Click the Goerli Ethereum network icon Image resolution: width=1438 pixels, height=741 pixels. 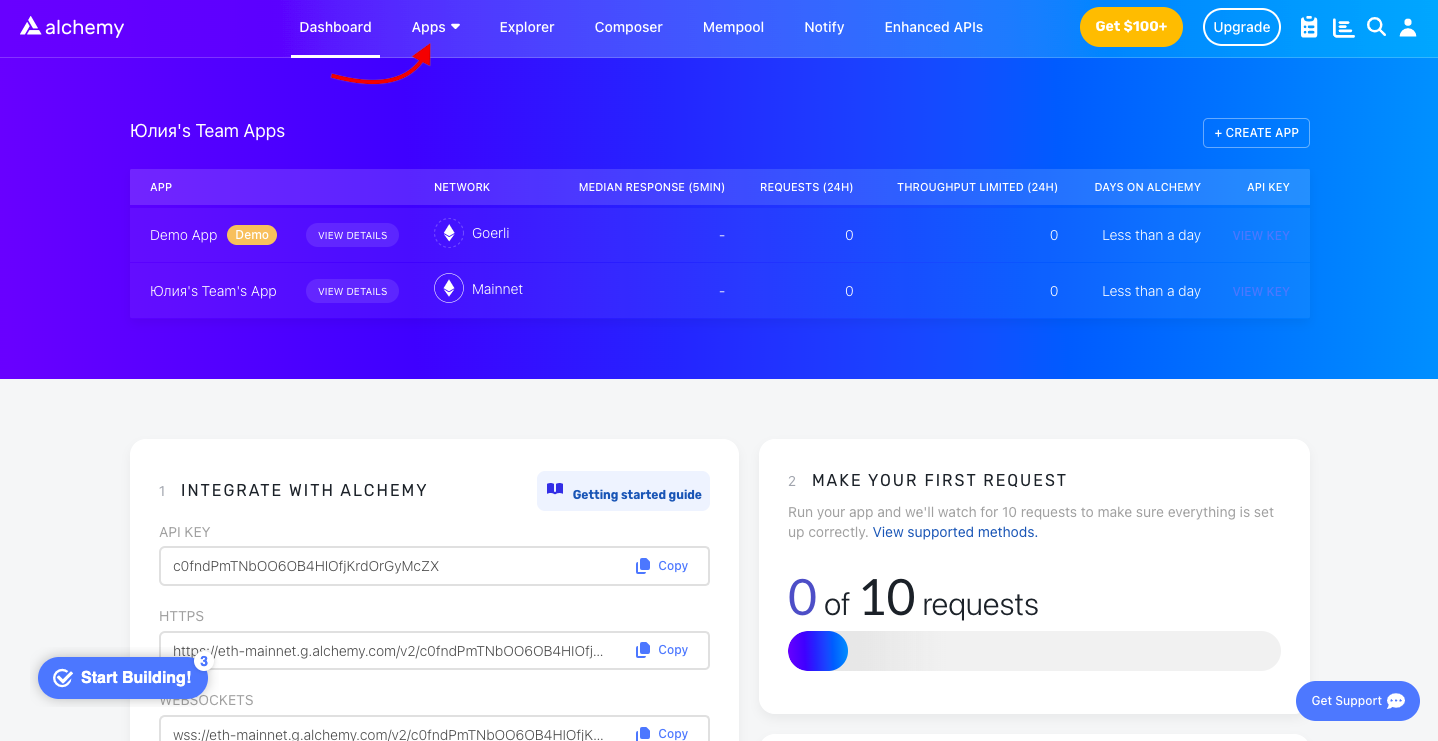pyautogui.click(x=449, y=233)
